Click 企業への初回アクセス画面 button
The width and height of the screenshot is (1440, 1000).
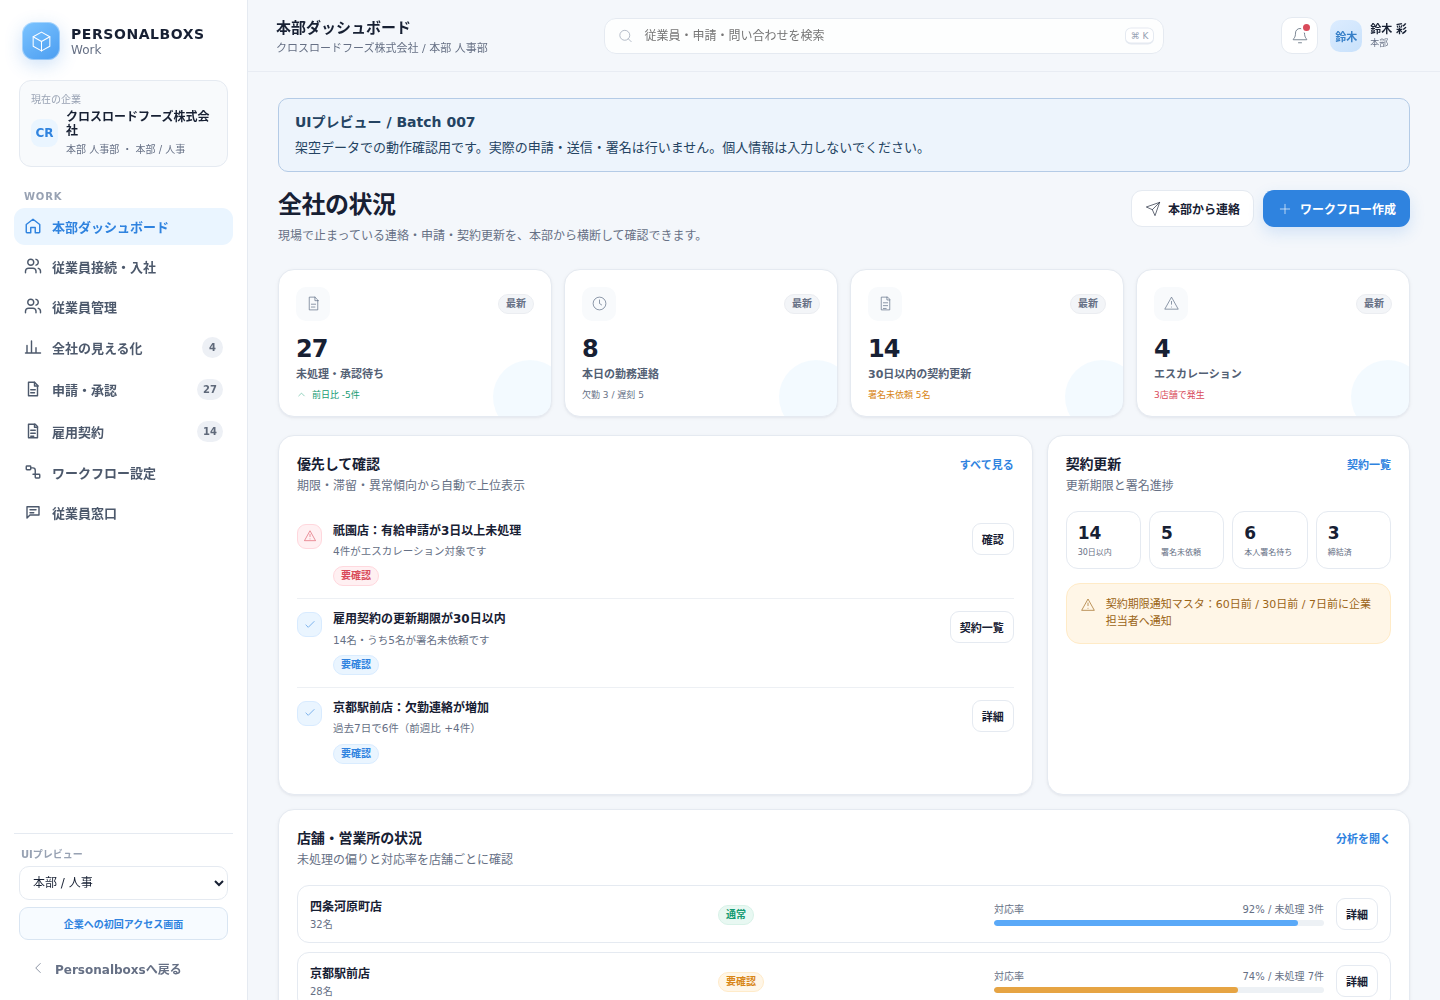(x=123, y=924)
